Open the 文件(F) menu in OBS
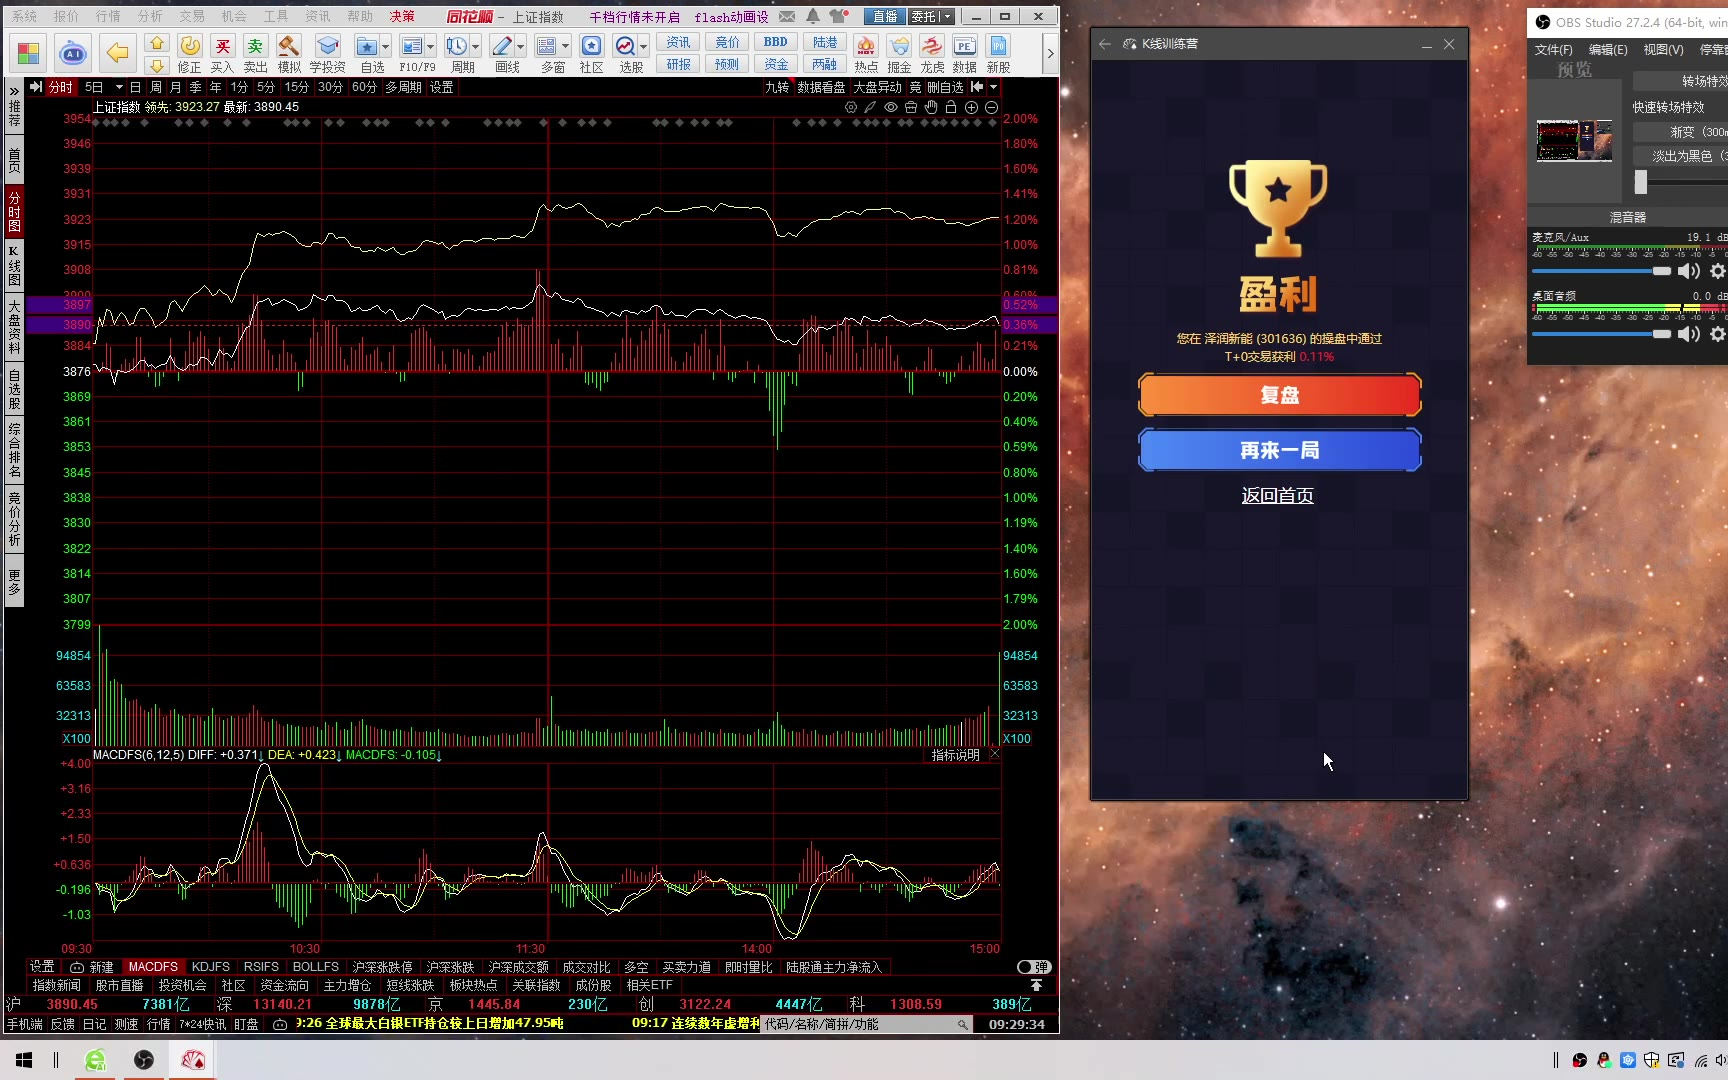Image resolution: width=1728 pixels, height=1080 pixels. (x=1553, y=49)
